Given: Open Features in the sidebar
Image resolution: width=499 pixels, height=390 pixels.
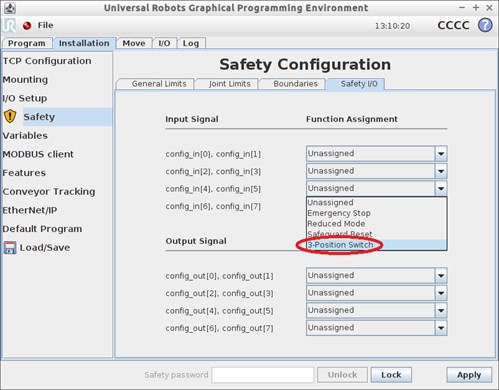Looking at the screenshot, I should click(24, 173).
